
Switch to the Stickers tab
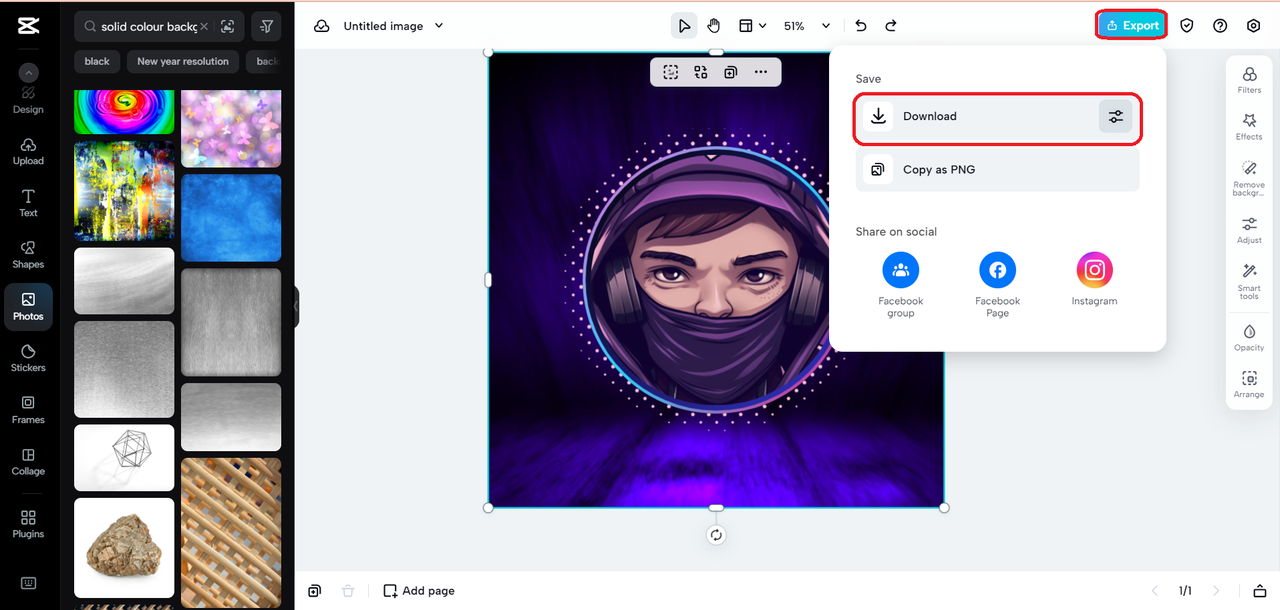28,357
